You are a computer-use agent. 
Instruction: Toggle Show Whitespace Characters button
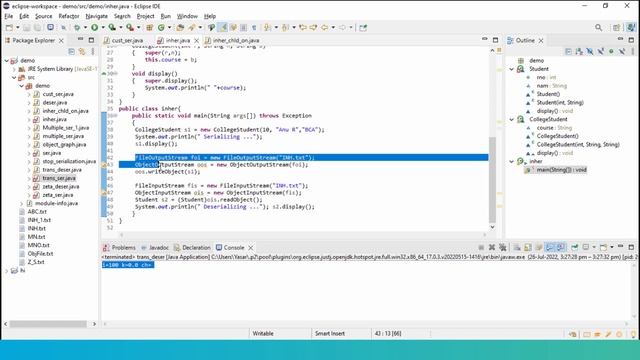click(x=254, y=27)
